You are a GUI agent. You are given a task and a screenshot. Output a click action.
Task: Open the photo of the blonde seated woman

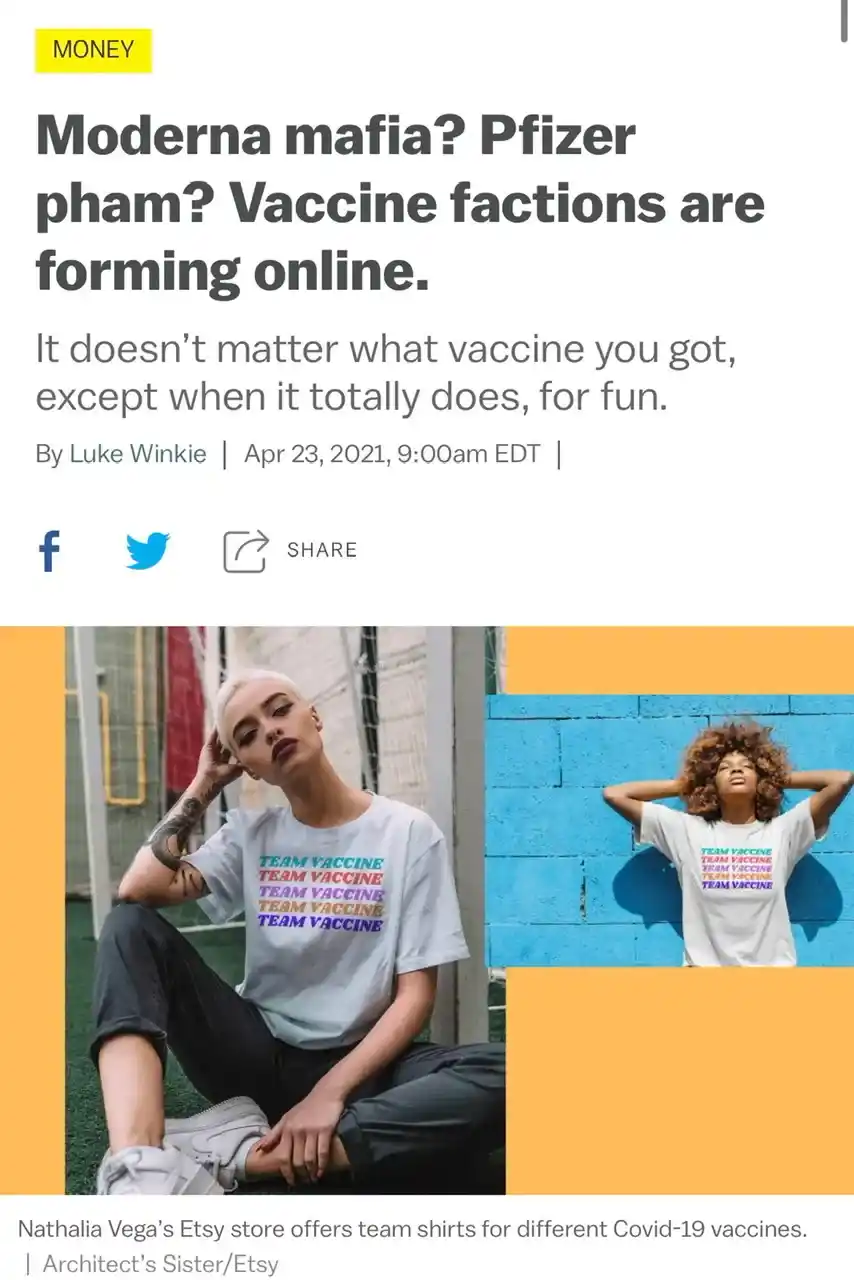click(x=285, y=910)
